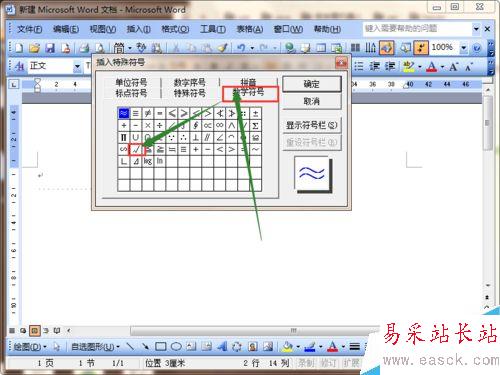Switch to the 特殊符号 tab
This screenshot has width=500, height=375.
tap(189, 93)
